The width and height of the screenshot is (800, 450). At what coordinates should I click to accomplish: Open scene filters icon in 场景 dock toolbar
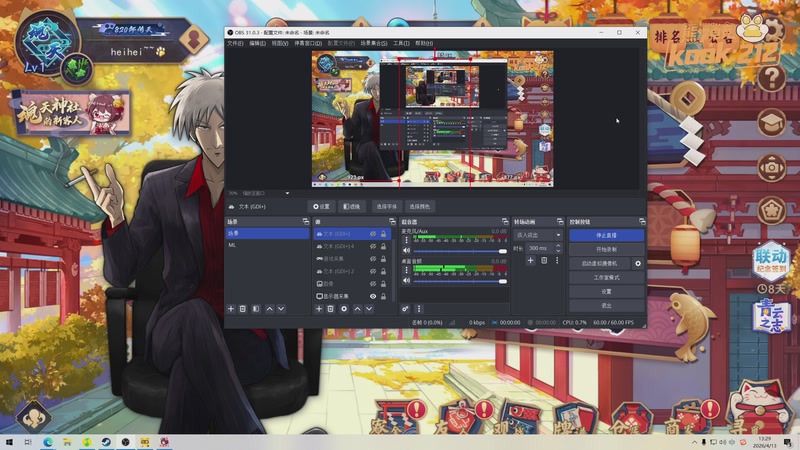pyautogui.click(x=256, y=309)
